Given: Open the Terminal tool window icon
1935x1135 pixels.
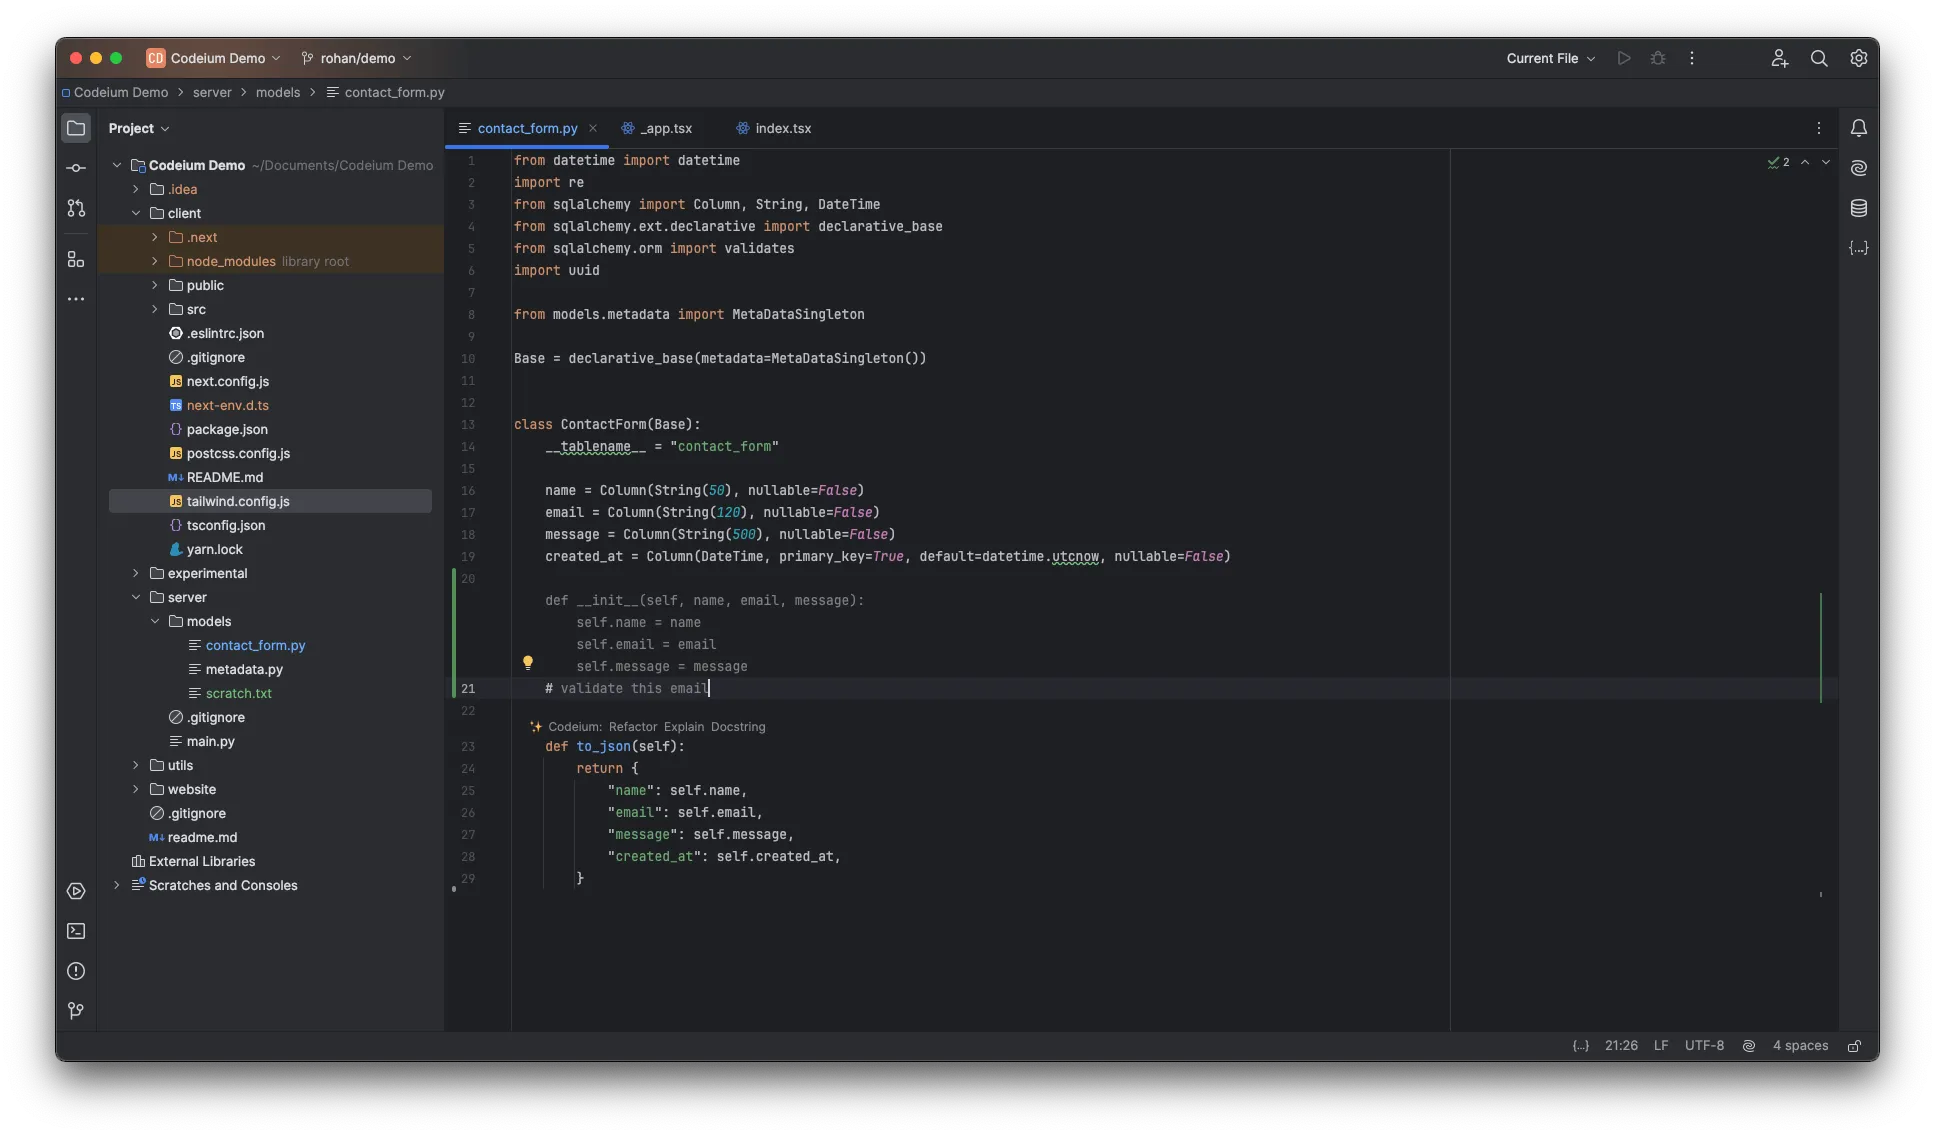Looking at the screenshot, I should [x=76, y=931].
